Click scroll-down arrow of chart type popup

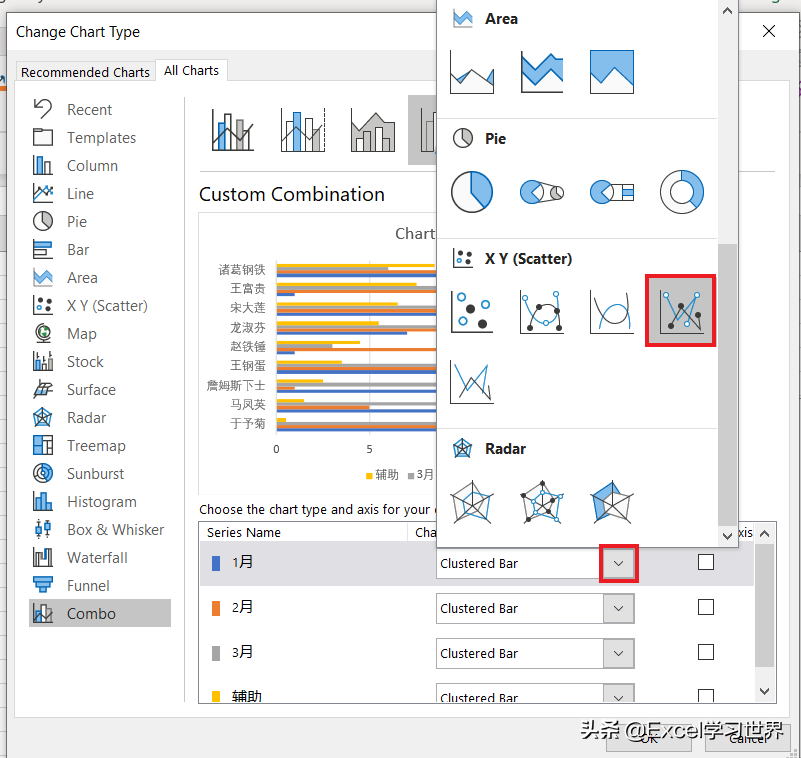point(727,536)
